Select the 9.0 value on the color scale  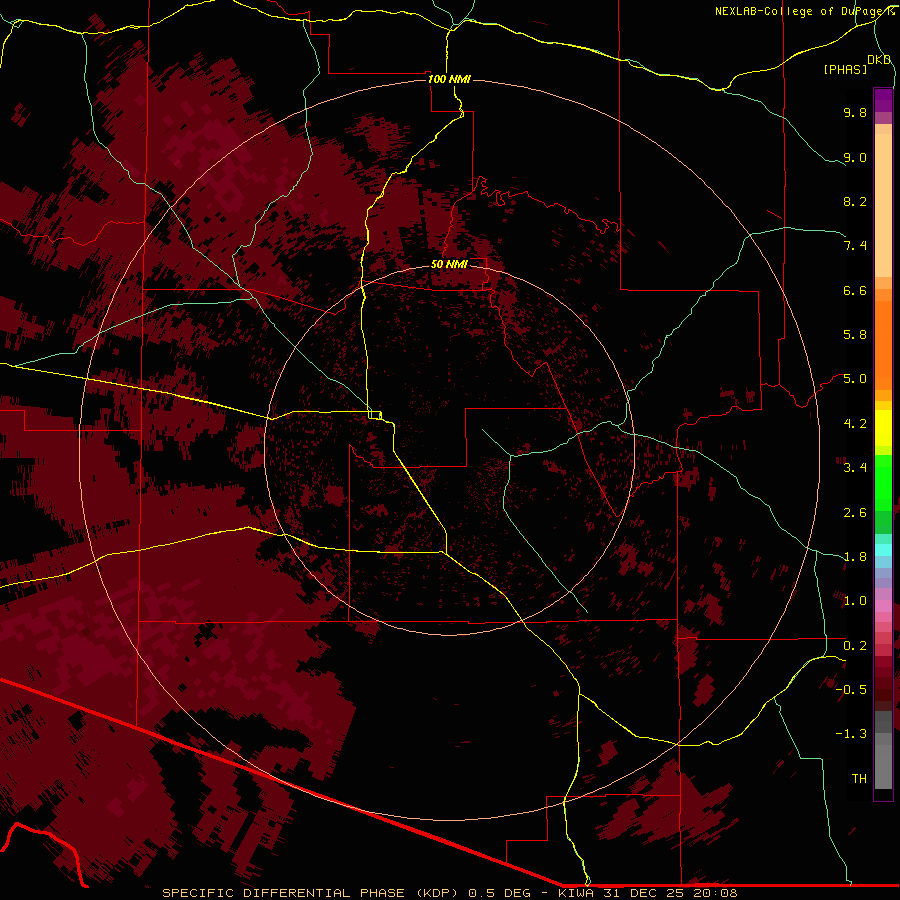[855, 157]
